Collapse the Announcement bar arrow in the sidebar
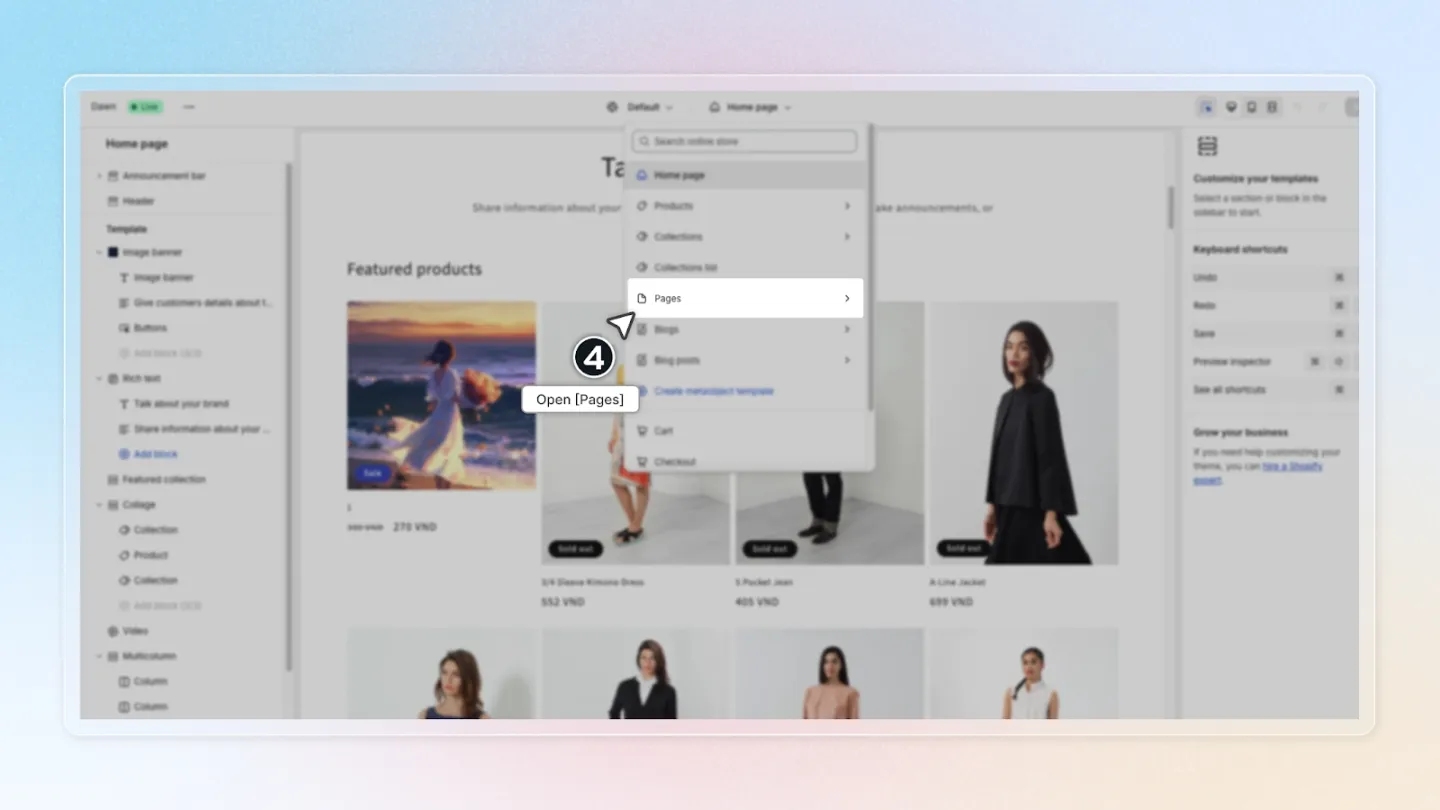Viewport: 1440px width, 810px height. (99, 176)
